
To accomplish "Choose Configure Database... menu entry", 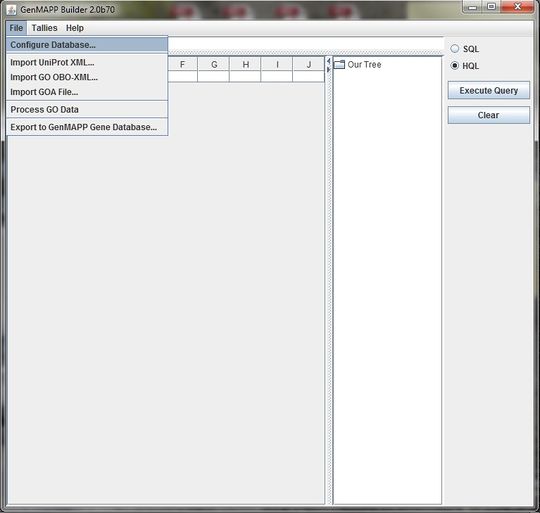I will (x=87, y=45).
